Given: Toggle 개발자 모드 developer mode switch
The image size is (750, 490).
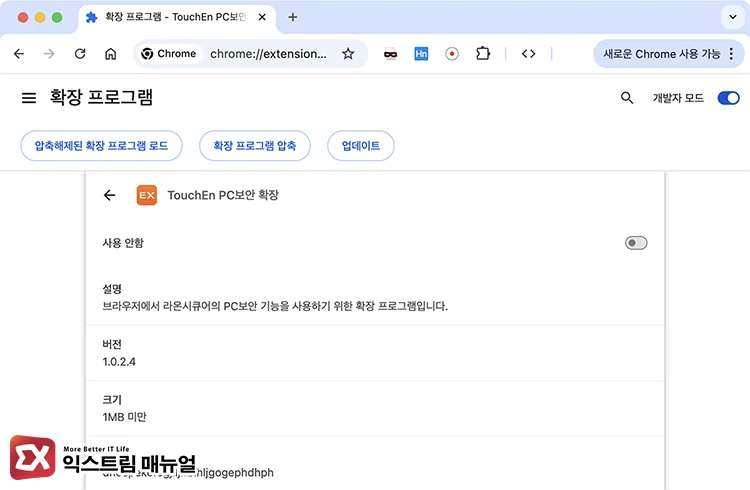Looking at the screenshot, I should tap(728, 98).
